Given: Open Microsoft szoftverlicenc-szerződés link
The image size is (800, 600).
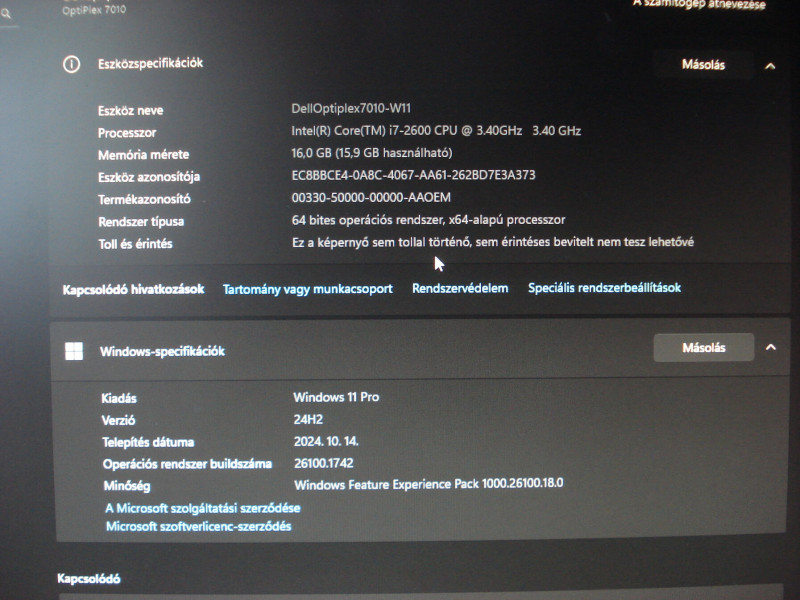Looking at the screenshot, I should point(198,526).
